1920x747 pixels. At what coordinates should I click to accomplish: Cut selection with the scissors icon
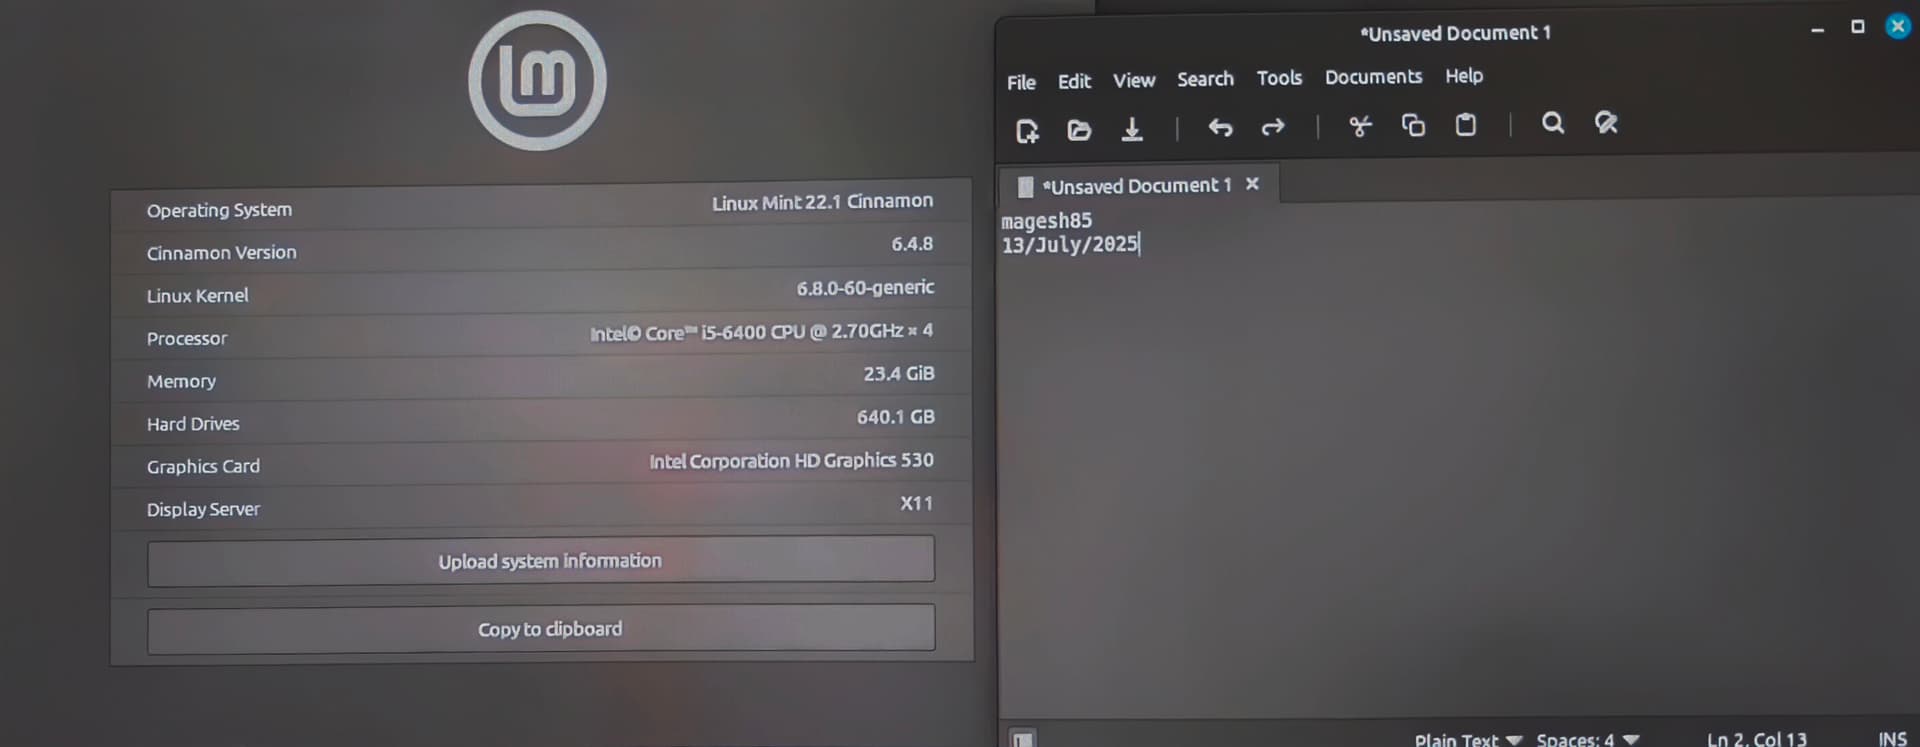click(1360, 126)
